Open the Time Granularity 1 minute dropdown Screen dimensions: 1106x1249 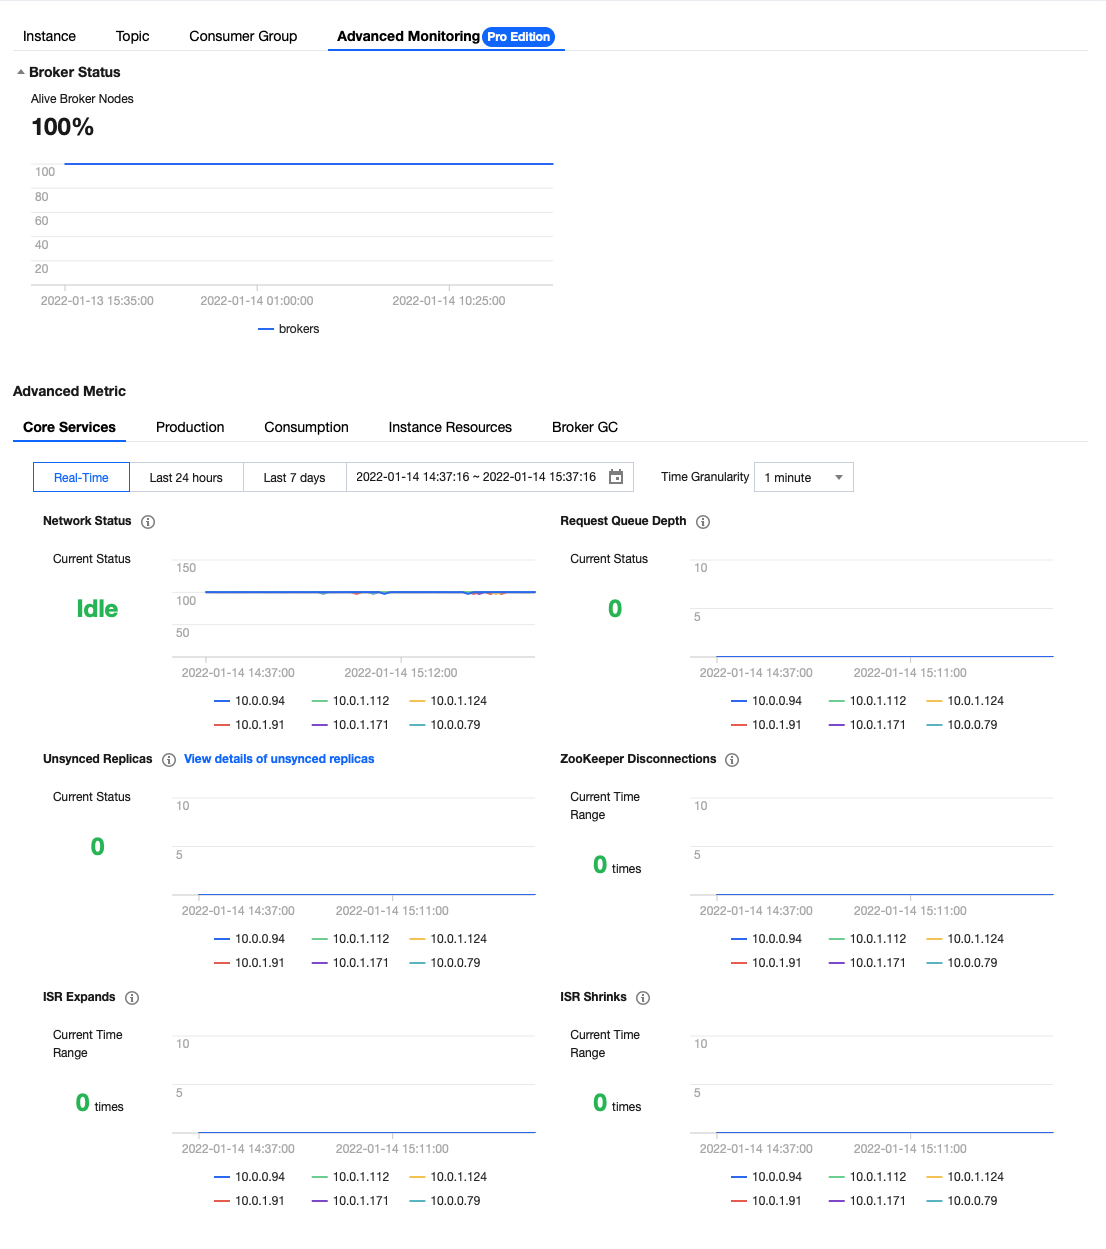[804, 477]
